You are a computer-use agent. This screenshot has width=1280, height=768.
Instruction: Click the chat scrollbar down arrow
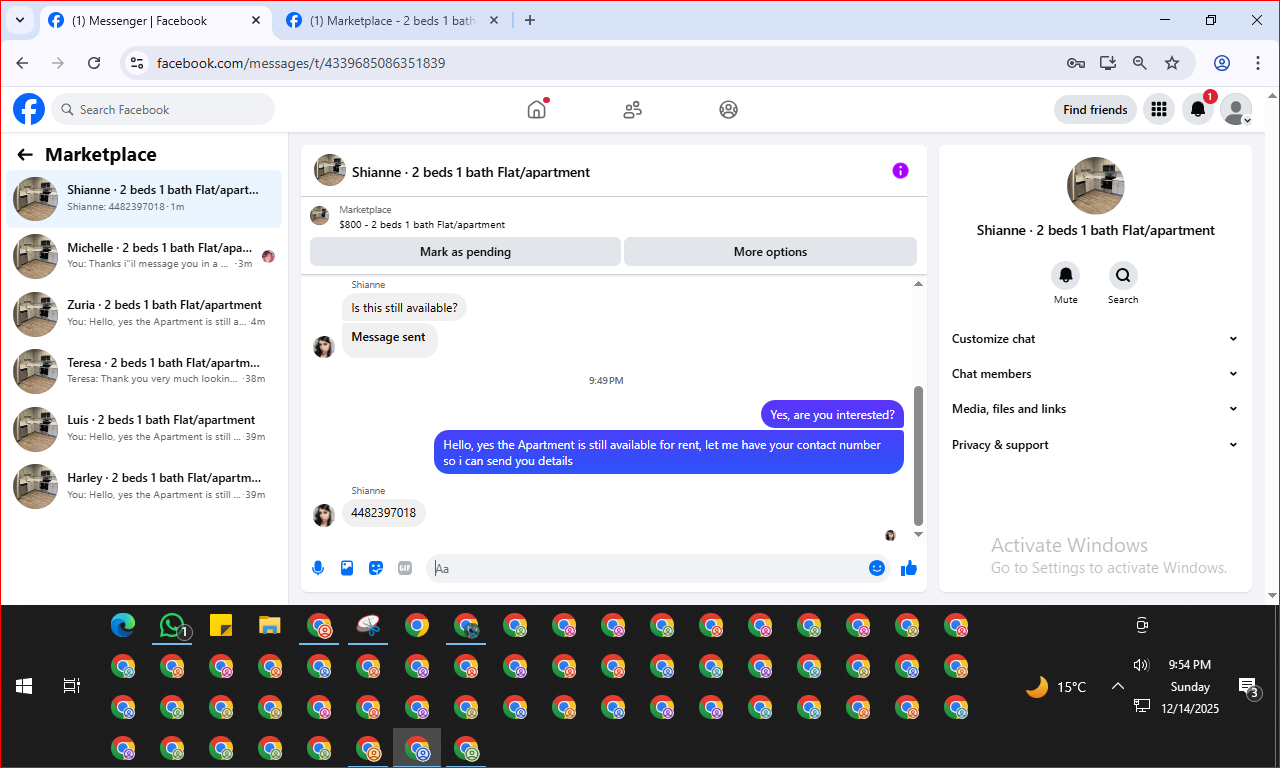coord(918,535)
